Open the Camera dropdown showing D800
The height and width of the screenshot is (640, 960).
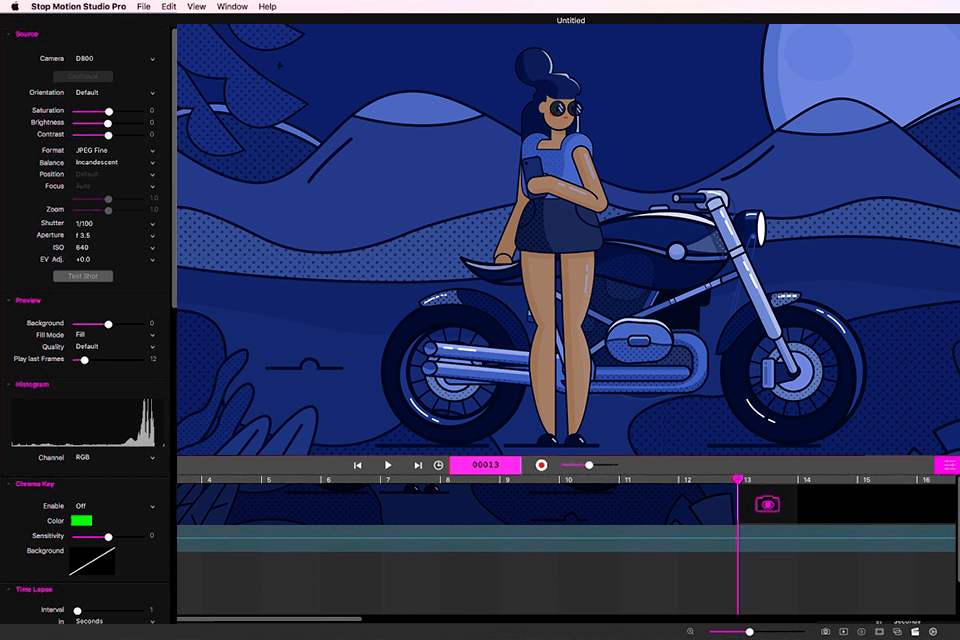click(x=110, y=58)
